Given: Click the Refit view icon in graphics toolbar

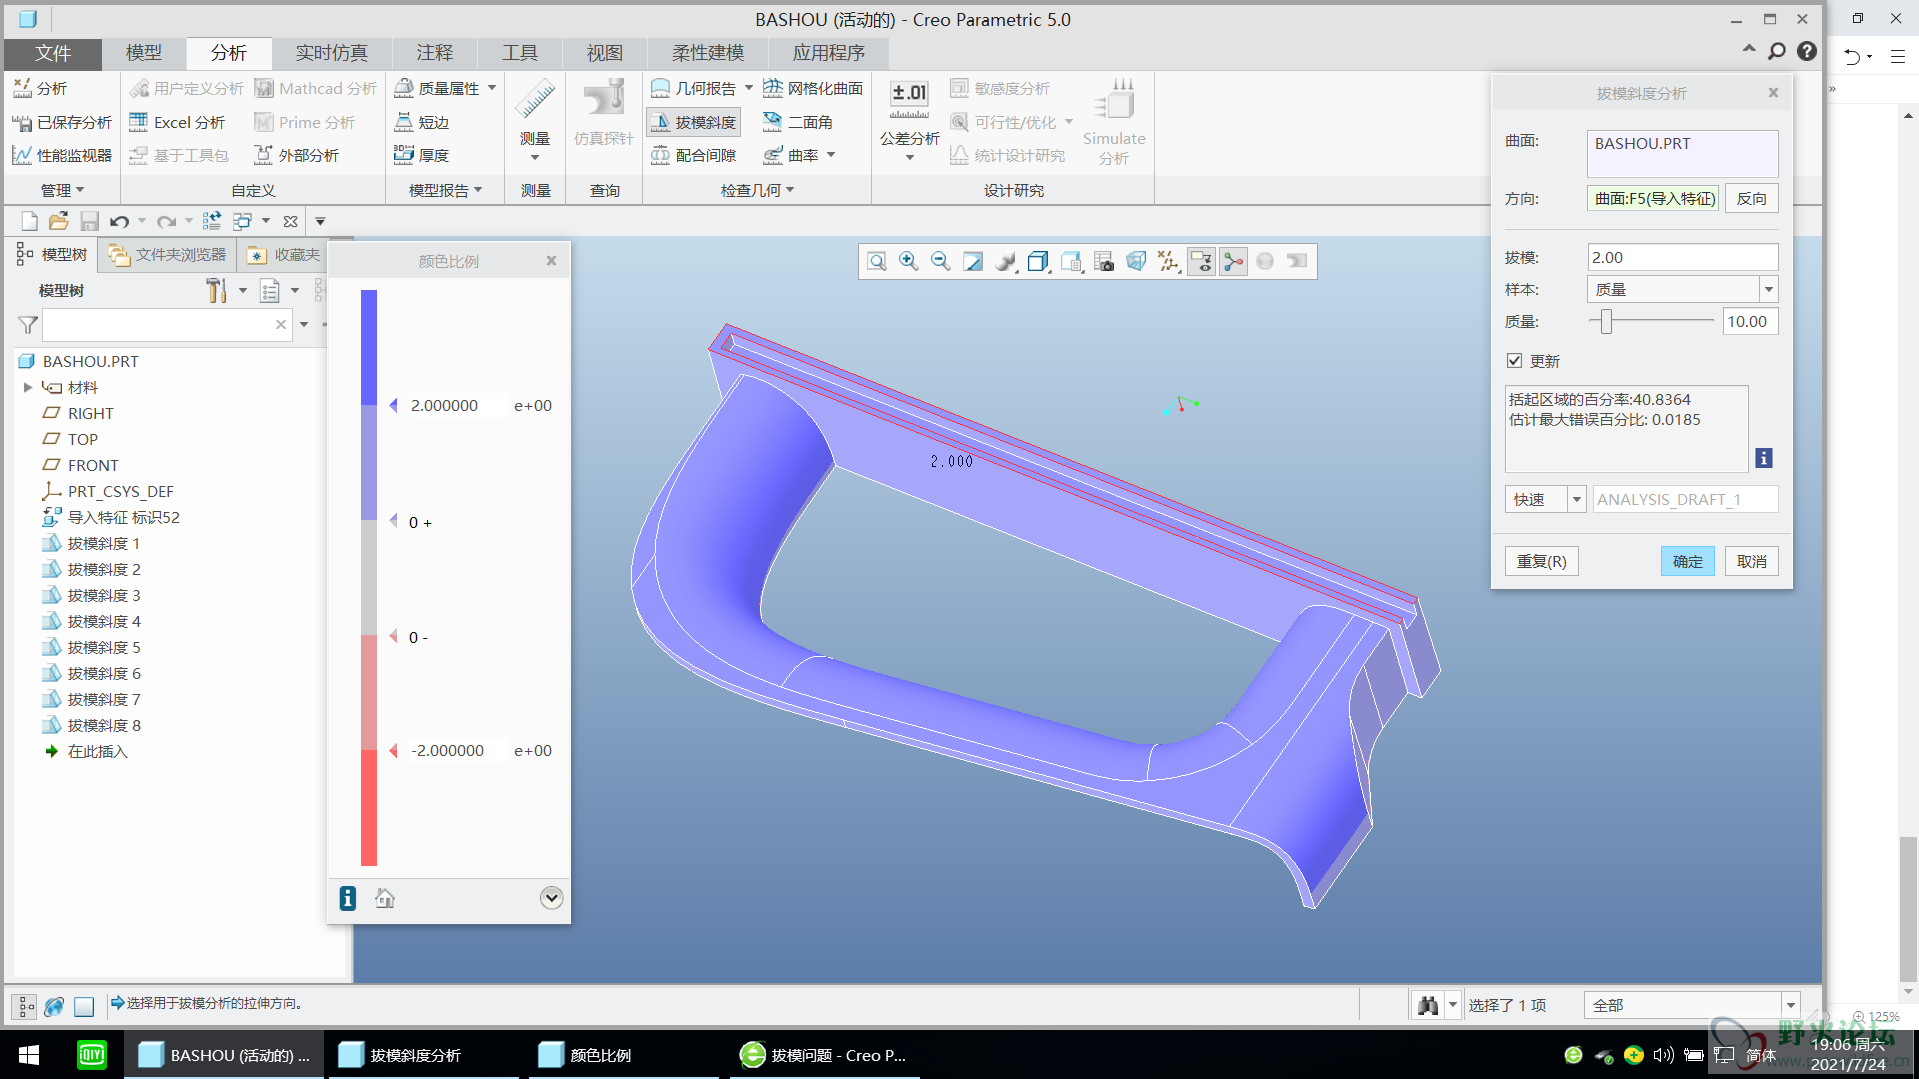Looking at the screenshot, I should (x=877, y=262).
